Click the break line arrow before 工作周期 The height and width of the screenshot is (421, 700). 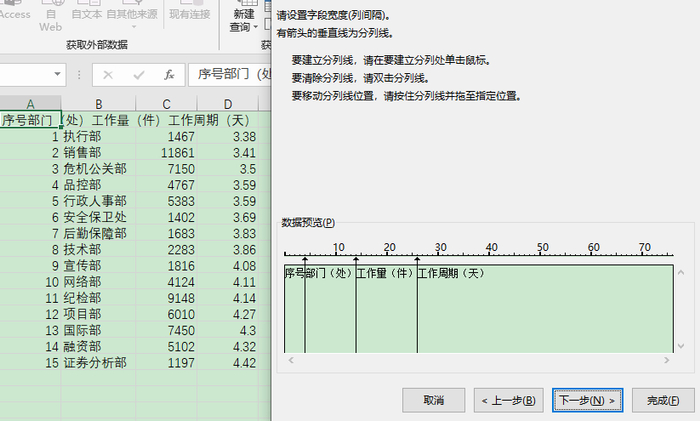417,259
